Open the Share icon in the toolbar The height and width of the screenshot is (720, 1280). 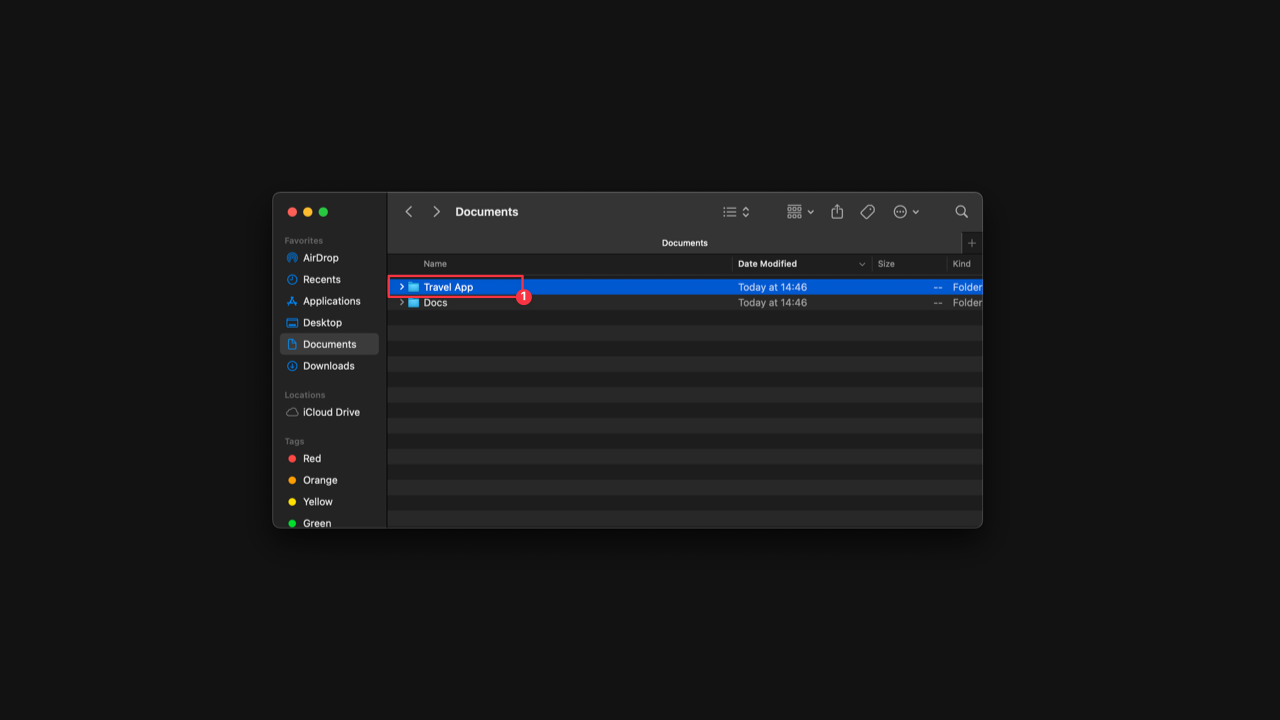[837, 211]
